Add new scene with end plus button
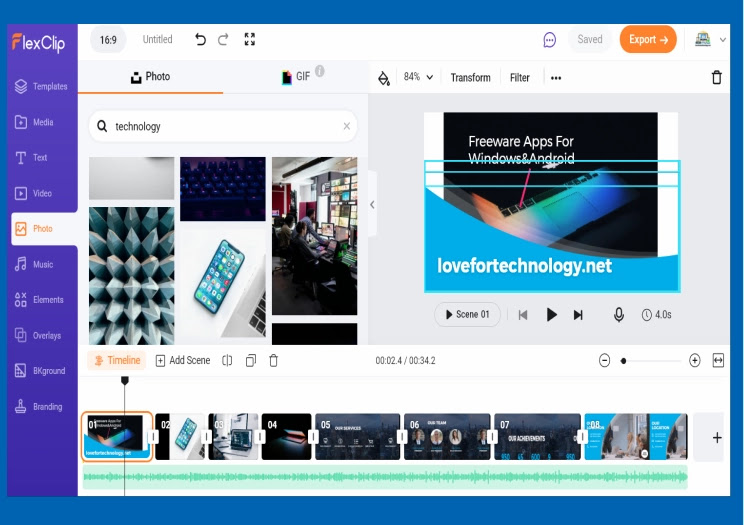 pyautogui.click(x=717, y=437)
